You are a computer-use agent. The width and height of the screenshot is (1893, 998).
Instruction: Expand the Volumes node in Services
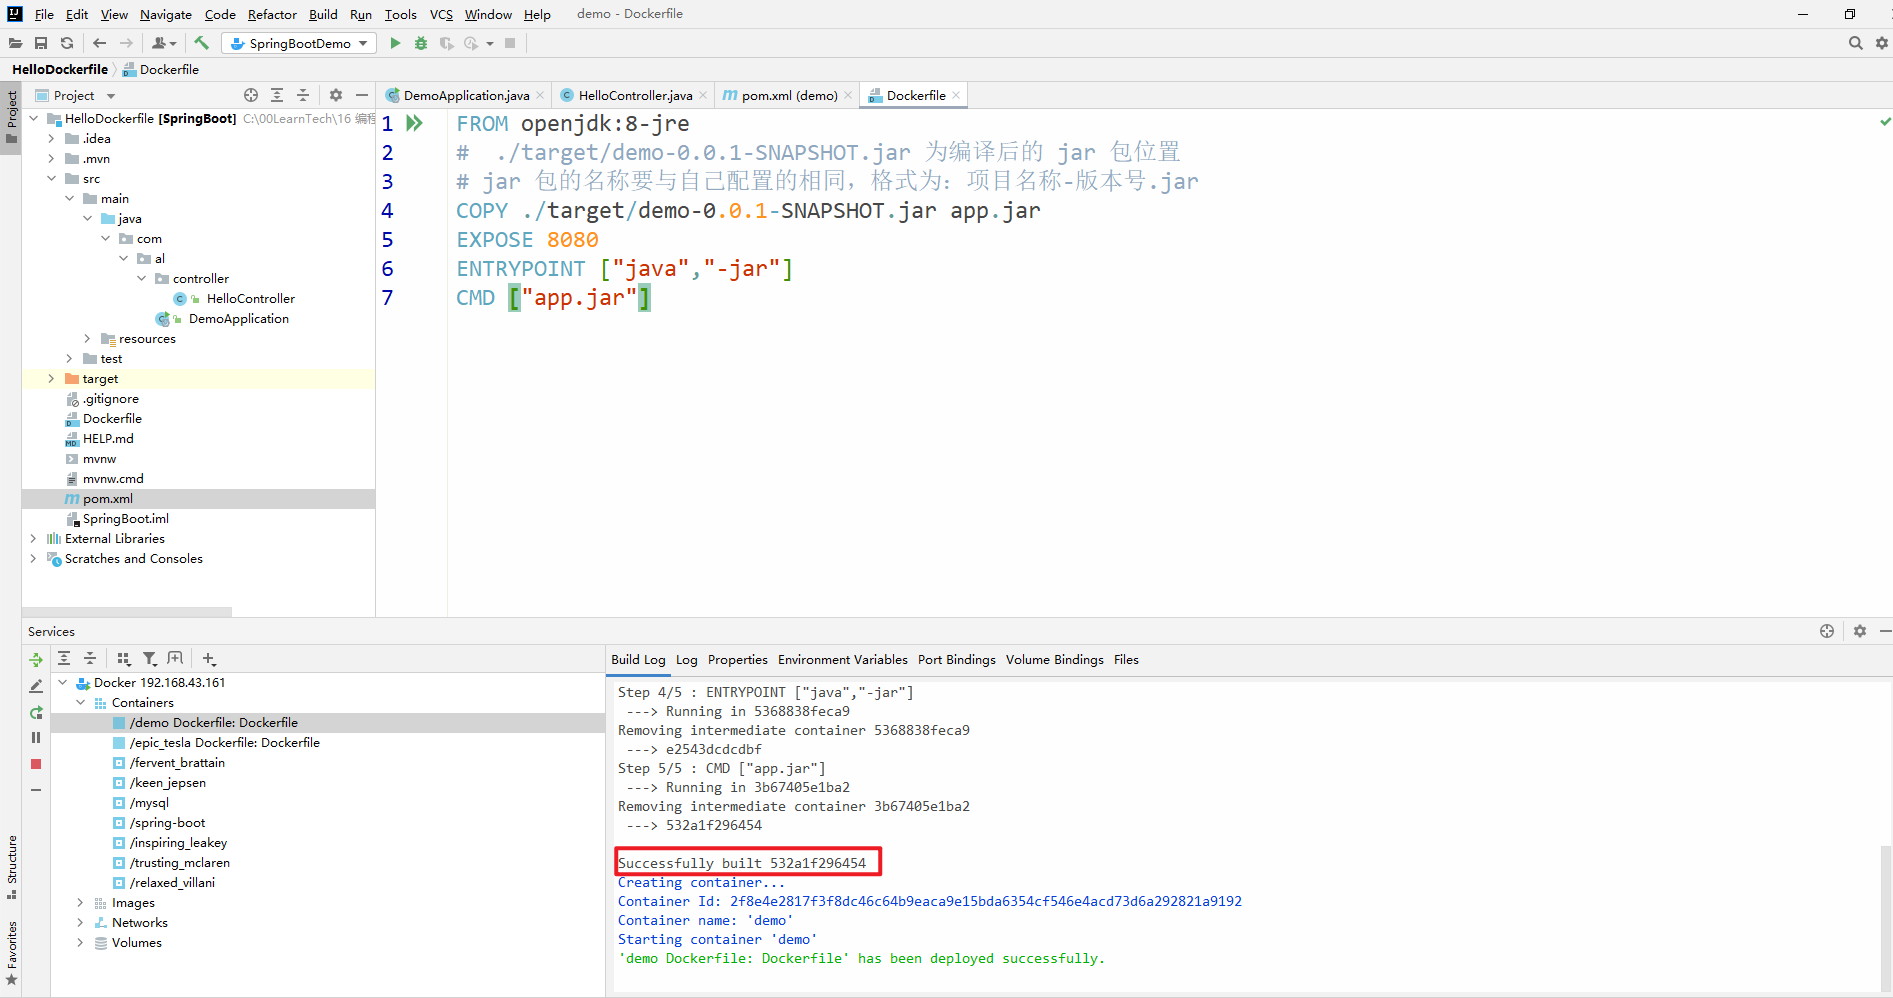[80, 943]
